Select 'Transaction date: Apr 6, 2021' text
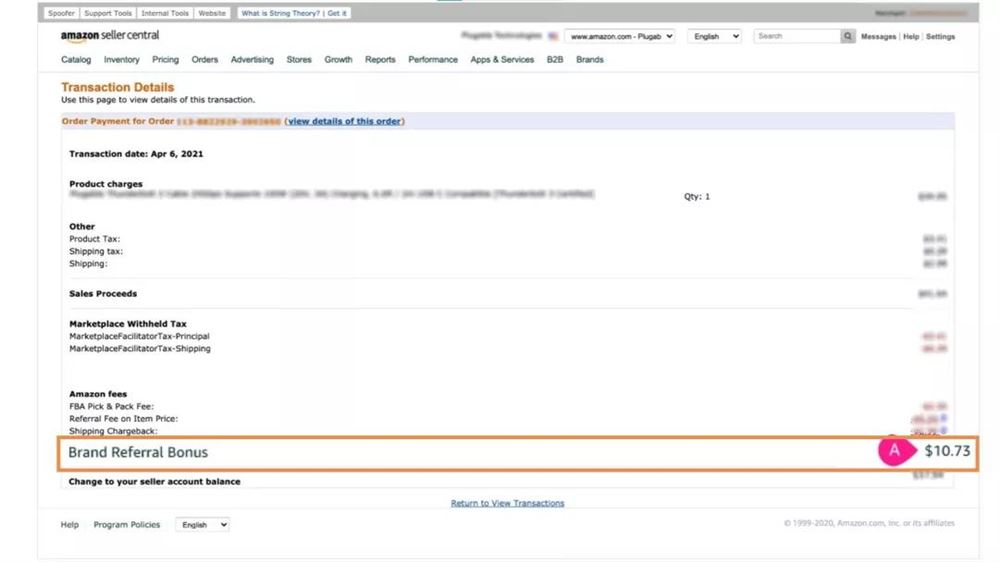This screenshot has width=999, height=562. 136,154
